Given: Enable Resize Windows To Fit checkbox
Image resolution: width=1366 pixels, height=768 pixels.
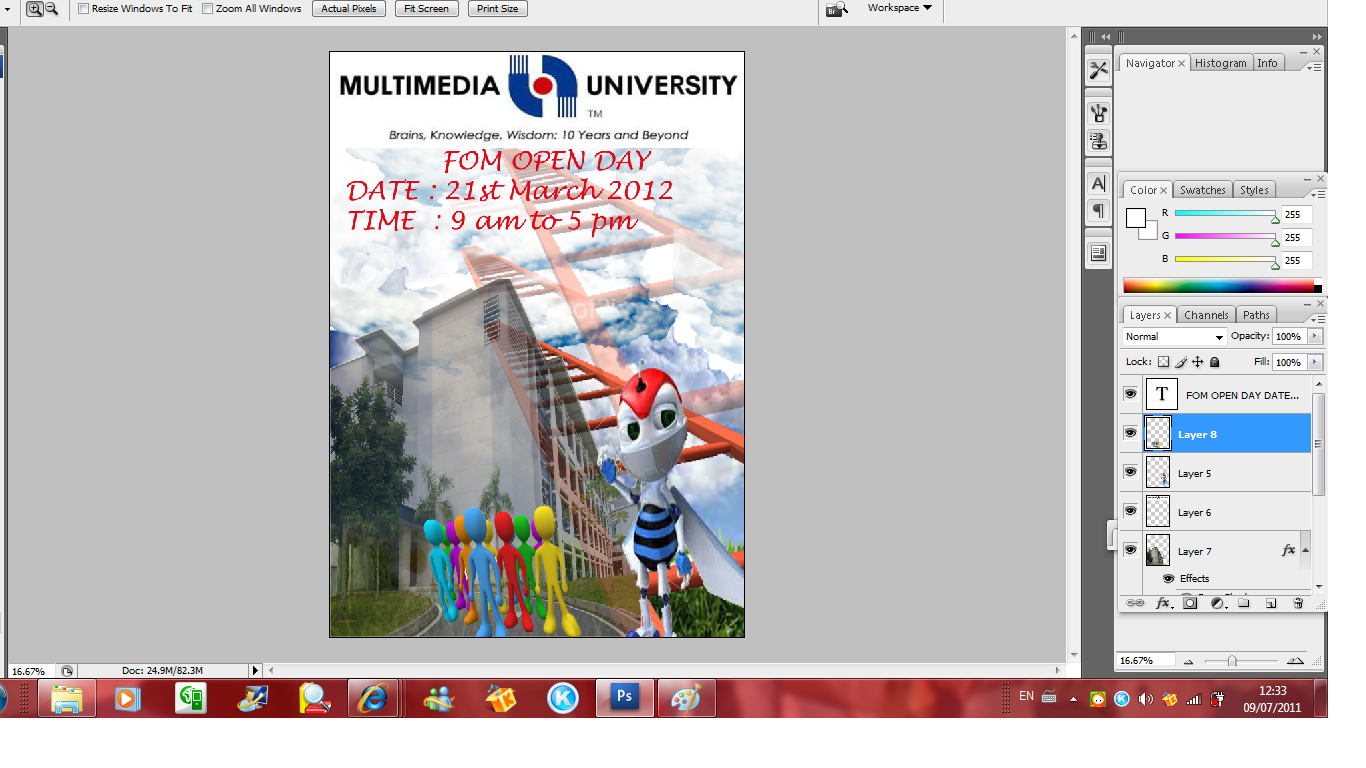Looking at the screenshot, I should (84, 8).
